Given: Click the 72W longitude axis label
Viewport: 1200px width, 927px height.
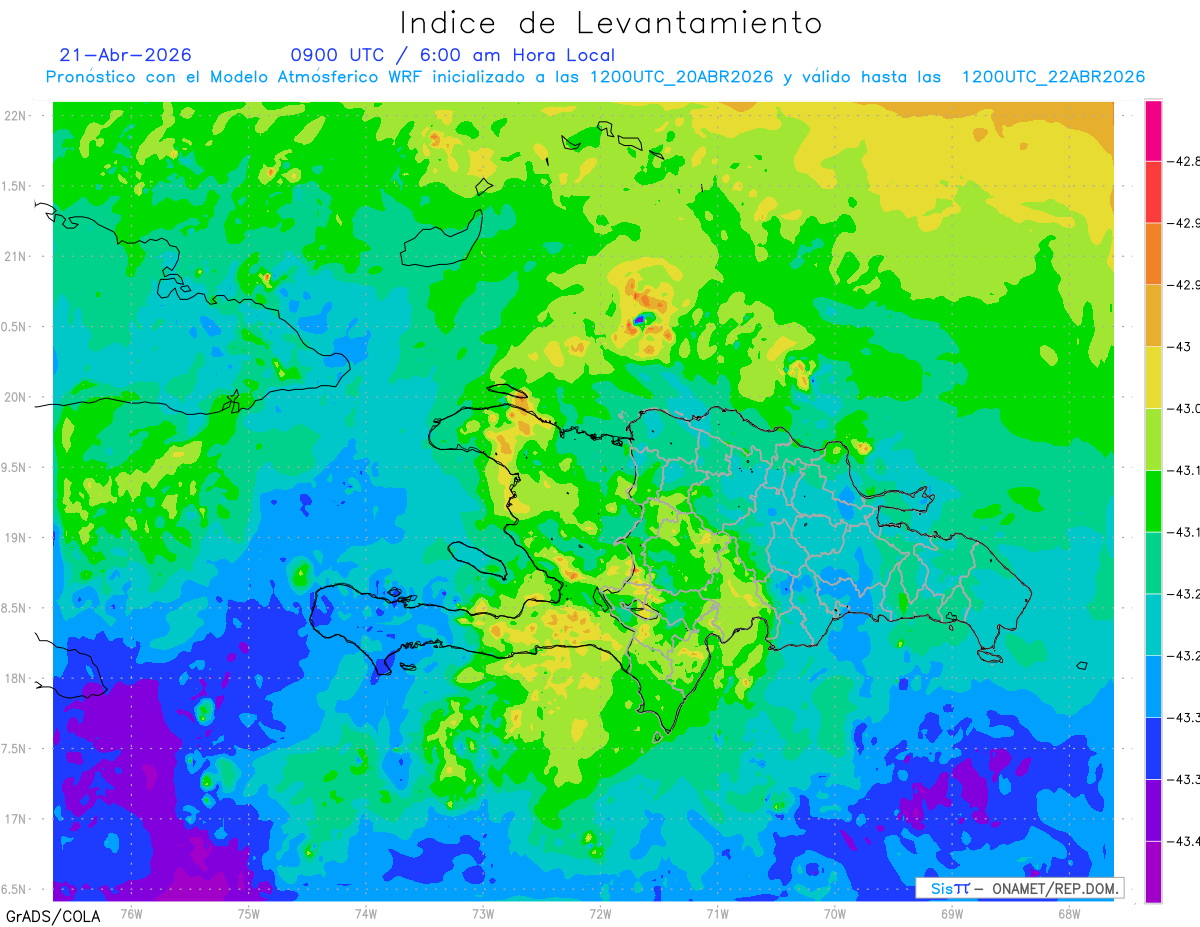Looking at the screenshot, I should (x=600, y=913).
